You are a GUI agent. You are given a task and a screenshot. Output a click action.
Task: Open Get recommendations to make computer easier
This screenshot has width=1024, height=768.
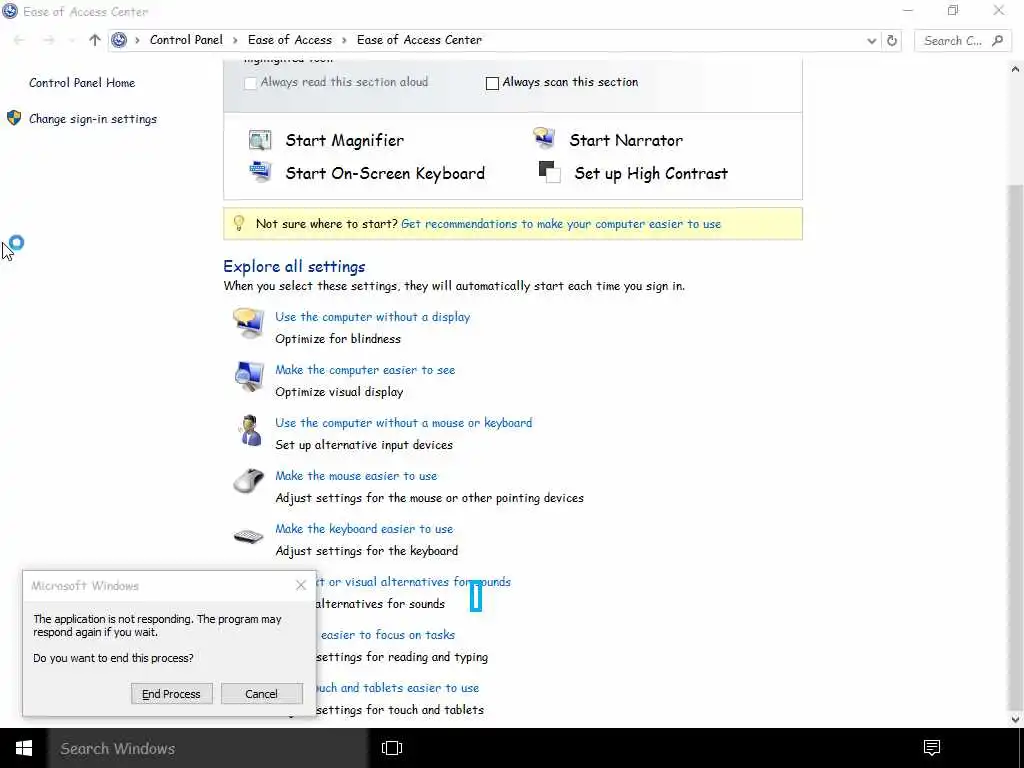click(561, 224)
